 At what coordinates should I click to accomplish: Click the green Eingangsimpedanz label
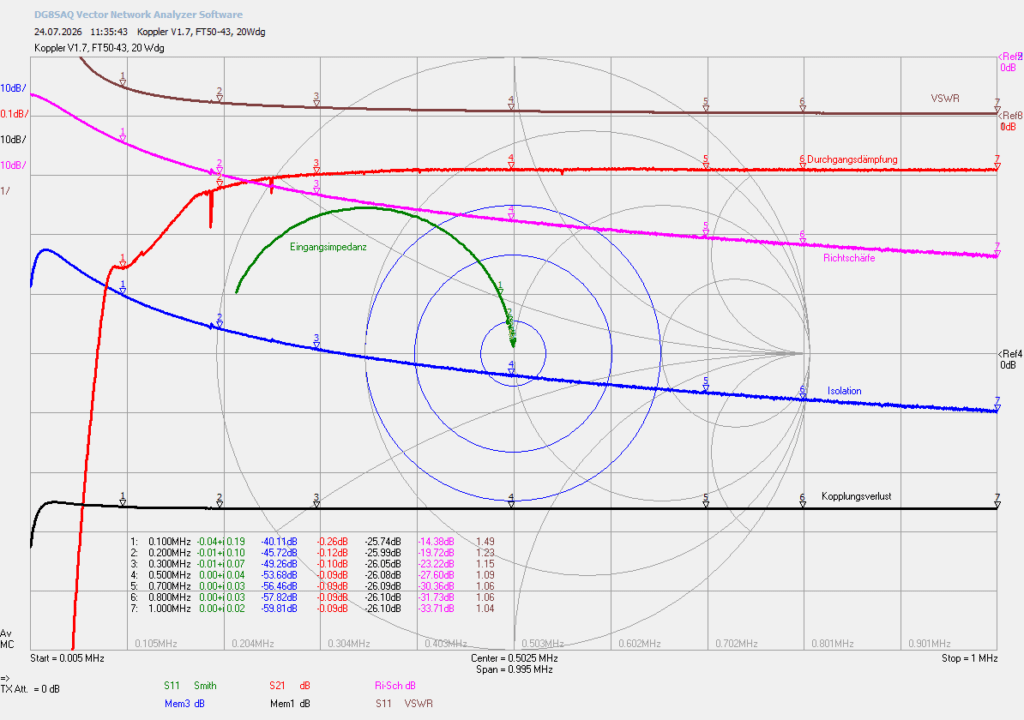(328, 247)
